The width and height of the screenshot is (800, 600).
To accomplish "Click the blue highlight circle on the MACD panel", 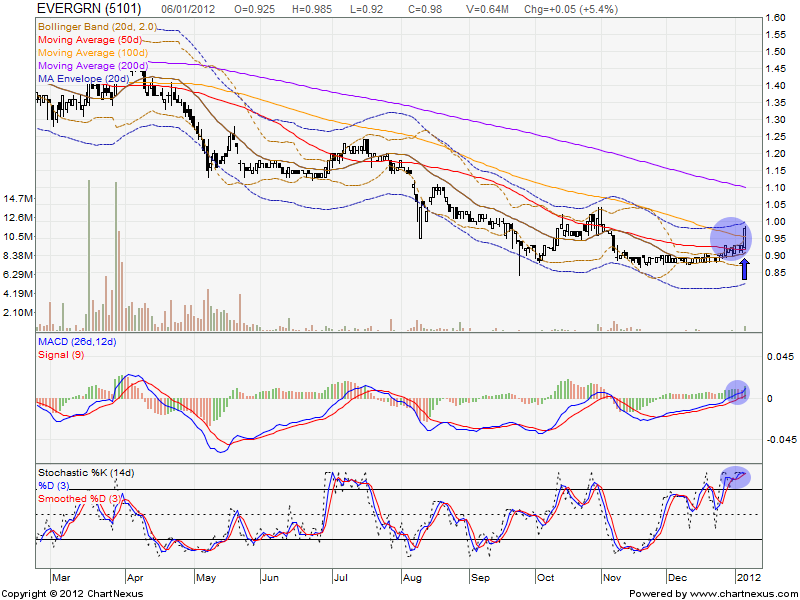I will 737,391.
